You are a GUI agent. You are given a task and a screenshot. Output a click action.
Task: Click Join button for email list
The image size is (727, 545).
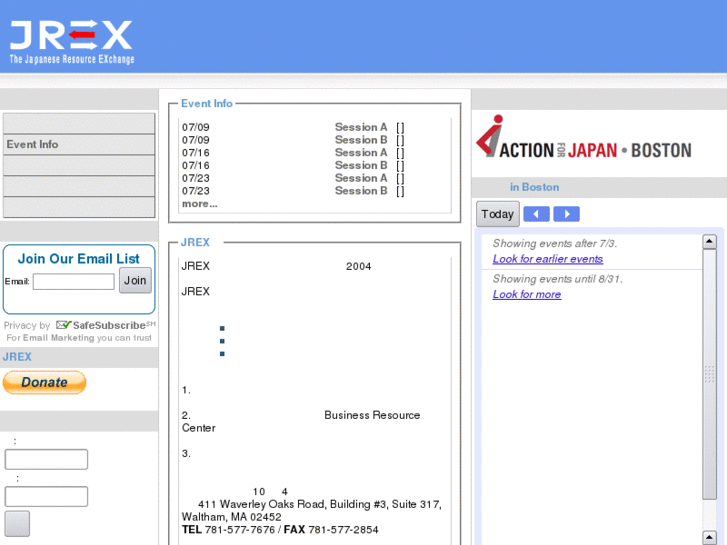[x=135, y=280]
